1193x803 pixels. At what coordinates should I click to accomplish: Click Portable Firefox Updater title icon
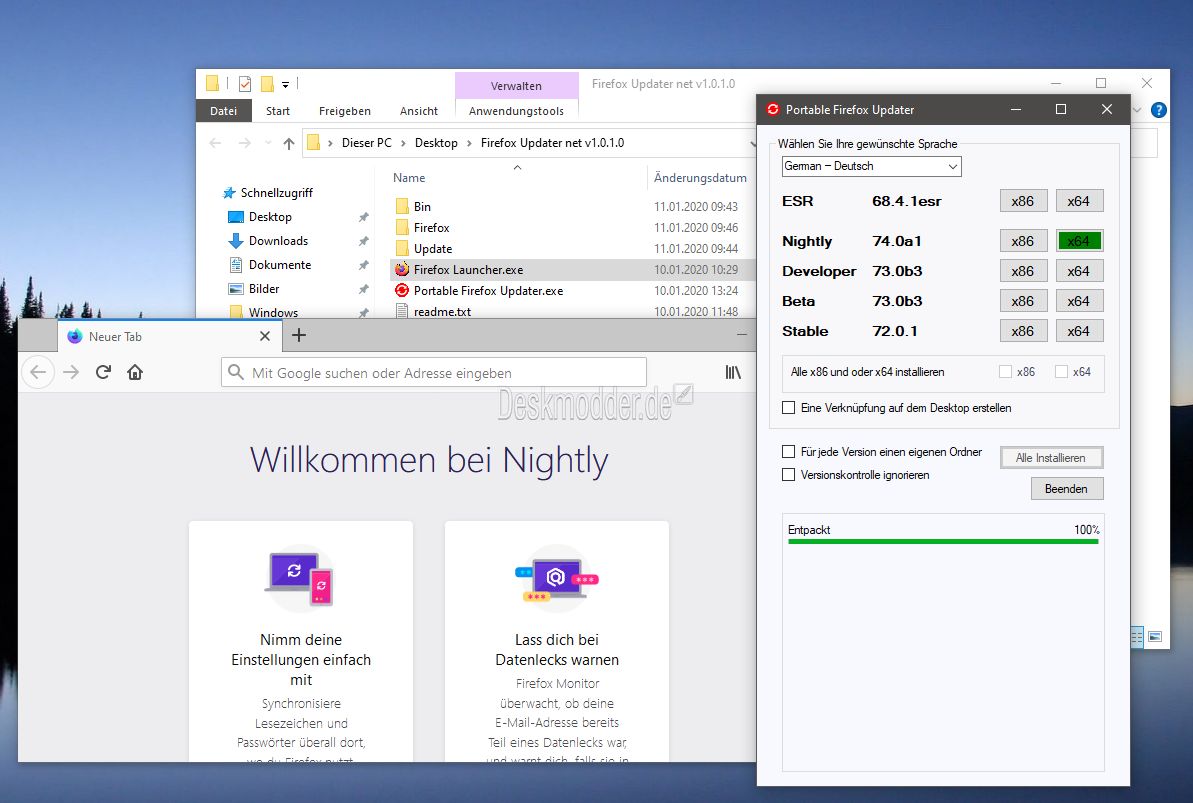pos(773,110)
